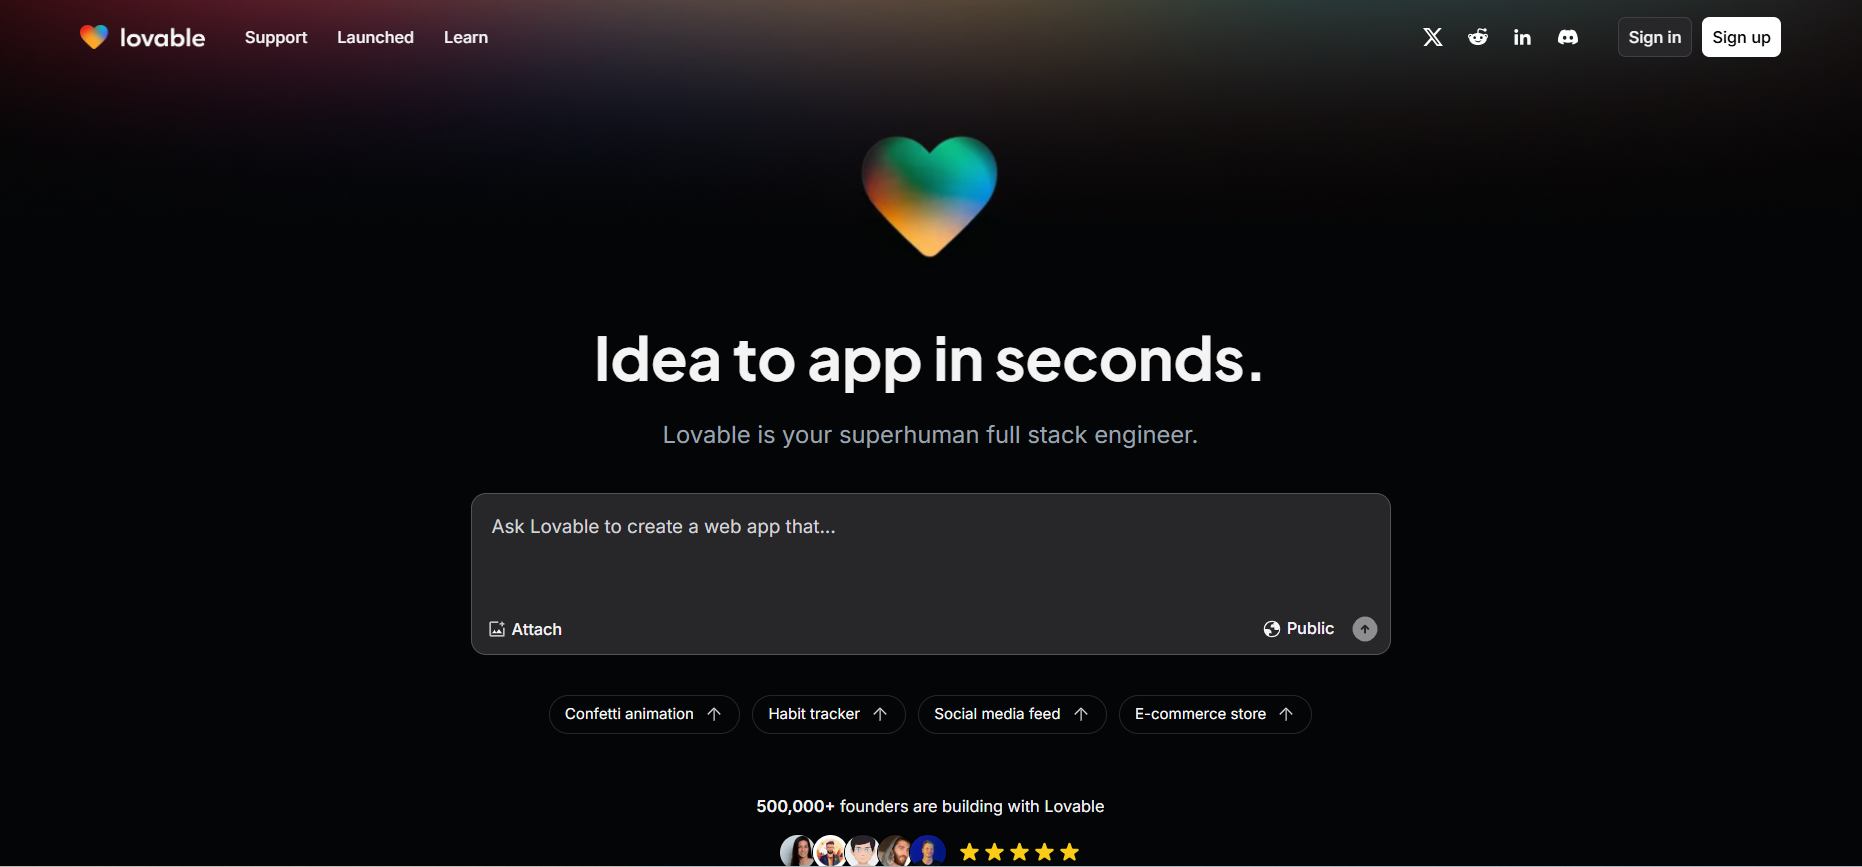Viewport: 1862px width, 867px height.
Task: Click the Attach image icon
Action: (x=497, y=629)
